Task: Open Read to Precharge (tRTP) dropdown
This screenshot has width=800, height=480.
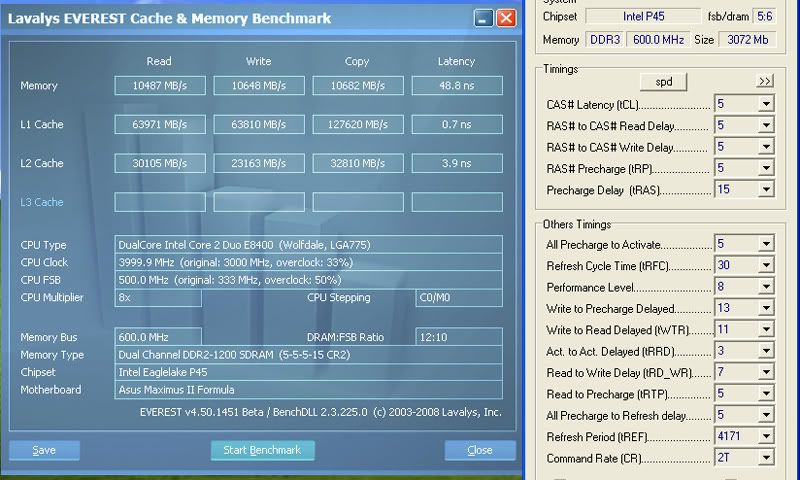Action: point(766,394)
